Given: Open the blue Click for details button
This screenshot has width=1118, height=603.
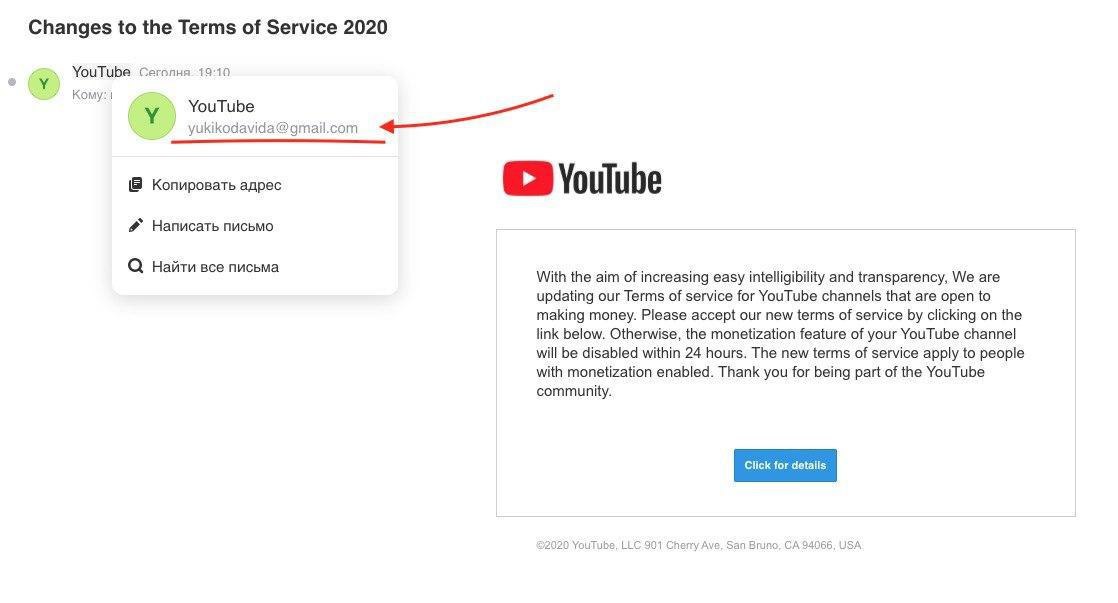Looking at the screenshot, I should tap(785, 465).
